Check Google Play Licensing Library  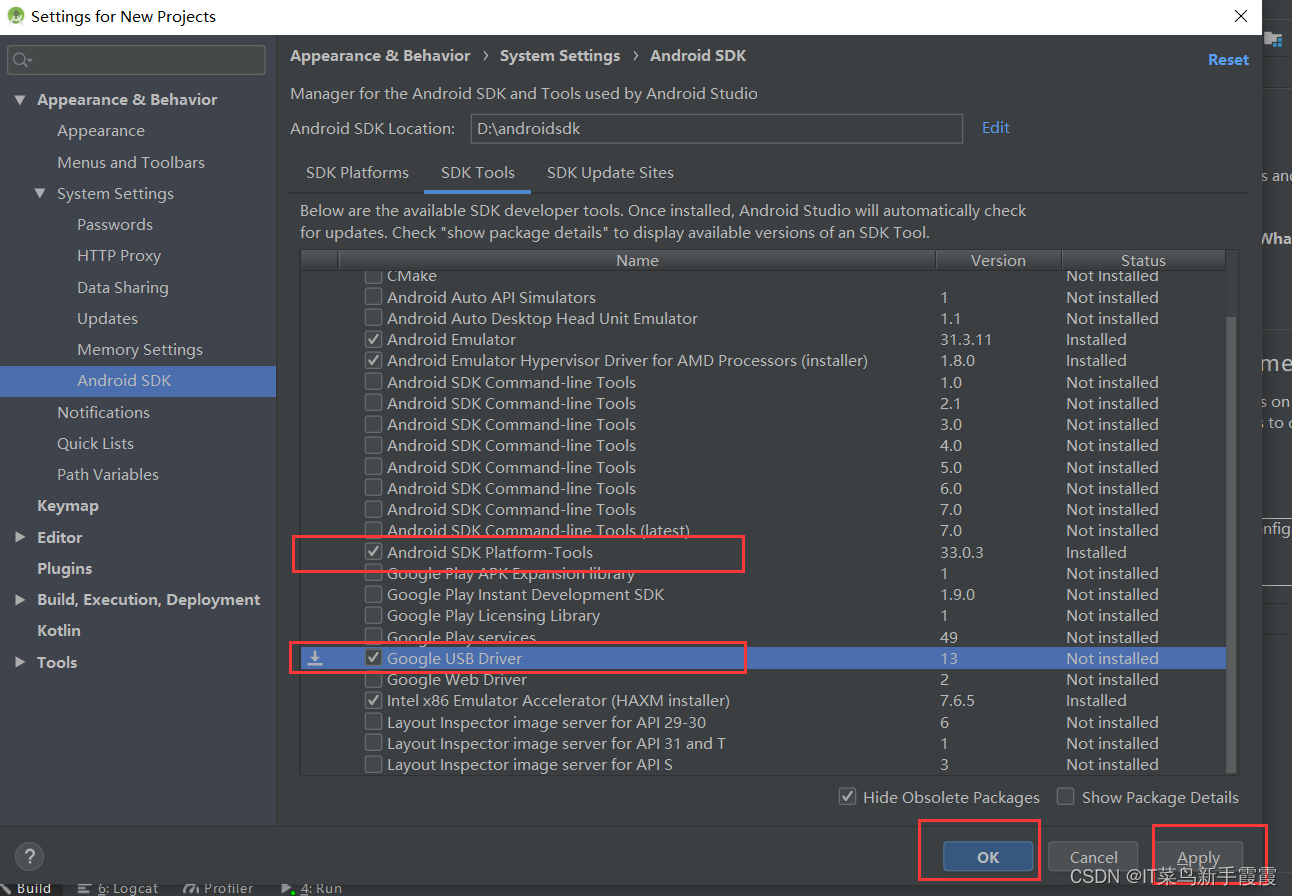point(373,615)
